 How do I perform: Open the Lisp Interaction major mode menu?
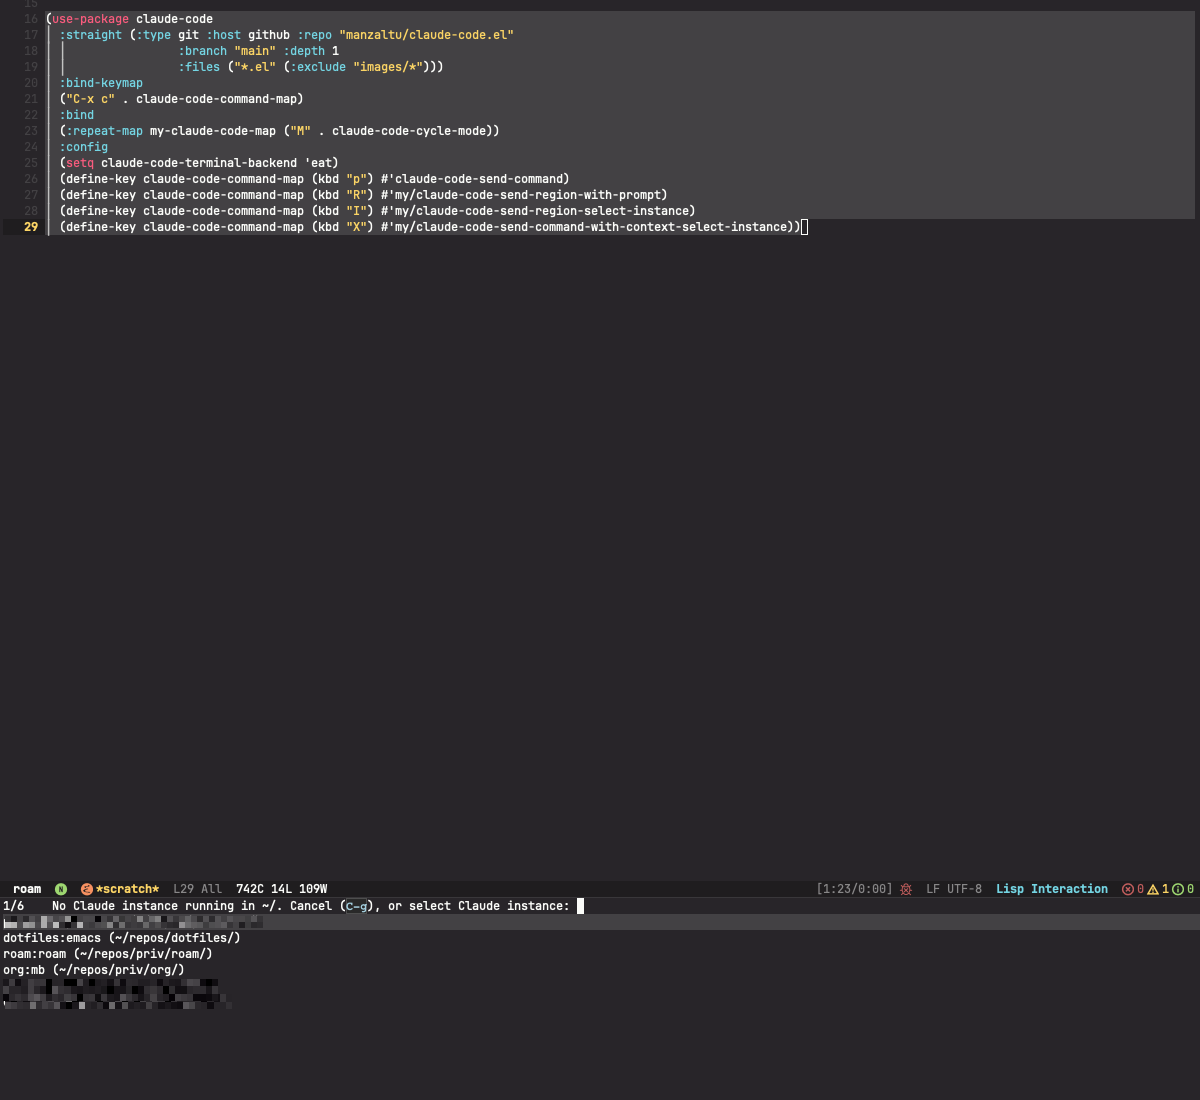1051,889
